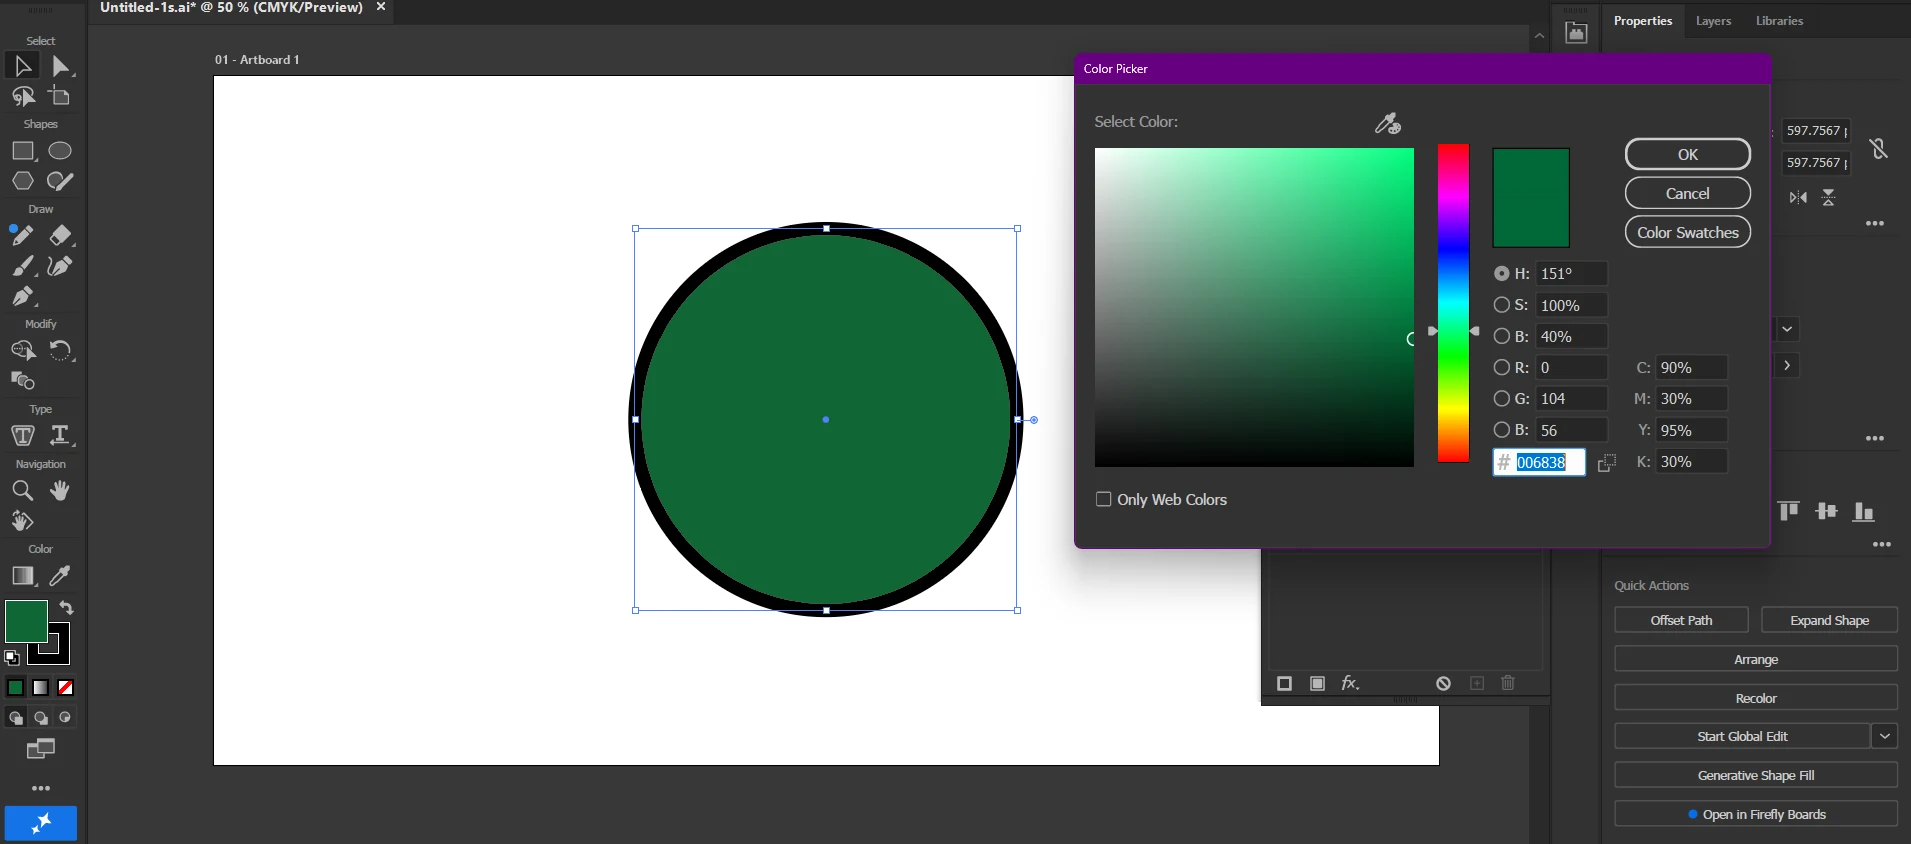The width and height of the screenshot is (1911, 844).
Task: Select the Direct Selection tool
Action: click(x=60, y=66)
